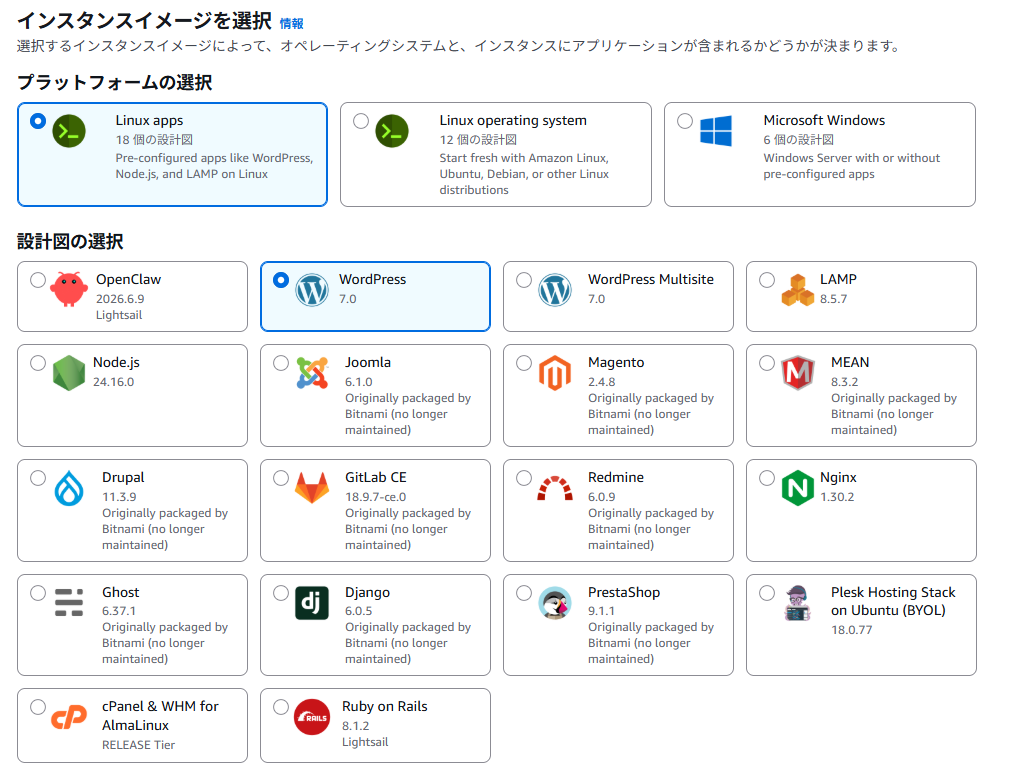Click the Linux operating system terminal icon
1009x770 pixels.
point(392,131)
